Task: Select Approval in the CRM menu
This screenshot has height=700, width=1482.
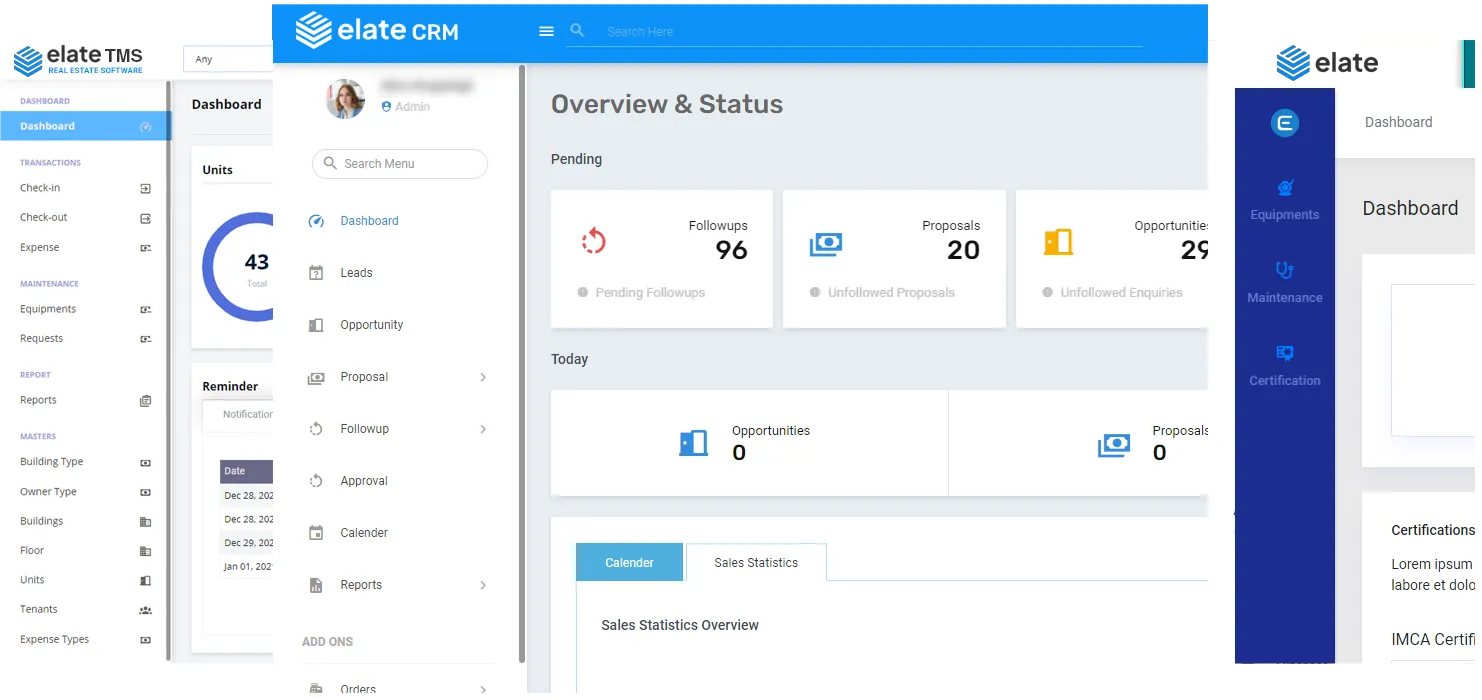Action: click(364, 481)
